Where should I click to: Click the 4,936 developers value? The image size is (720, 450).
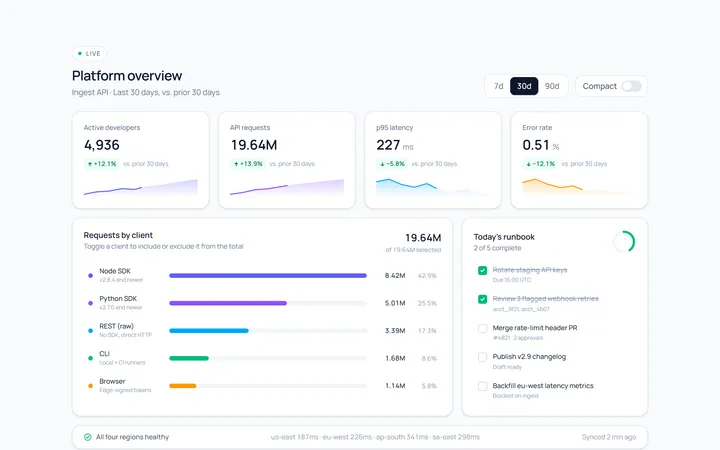(x=101, y=145)
